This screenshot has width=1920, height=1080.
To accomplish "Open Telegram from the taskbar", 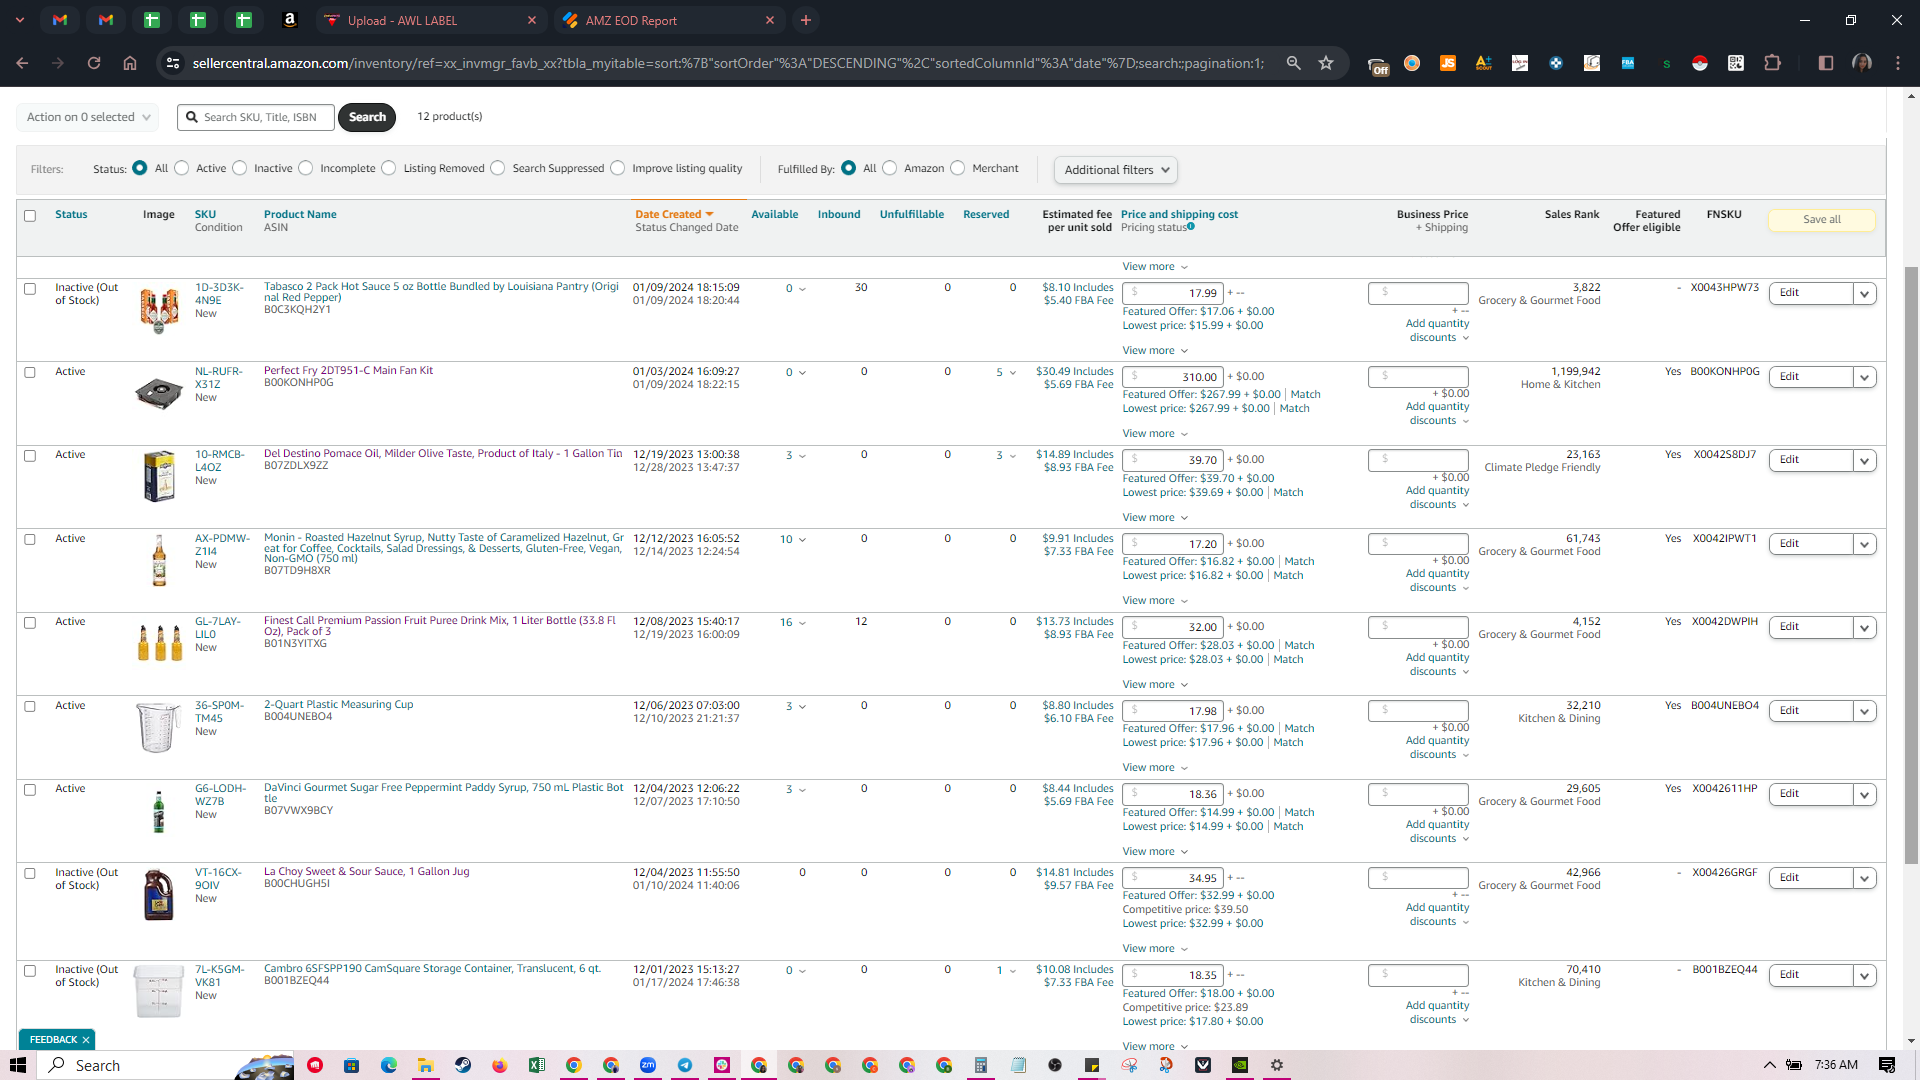I will click(x=685, y=1065).
